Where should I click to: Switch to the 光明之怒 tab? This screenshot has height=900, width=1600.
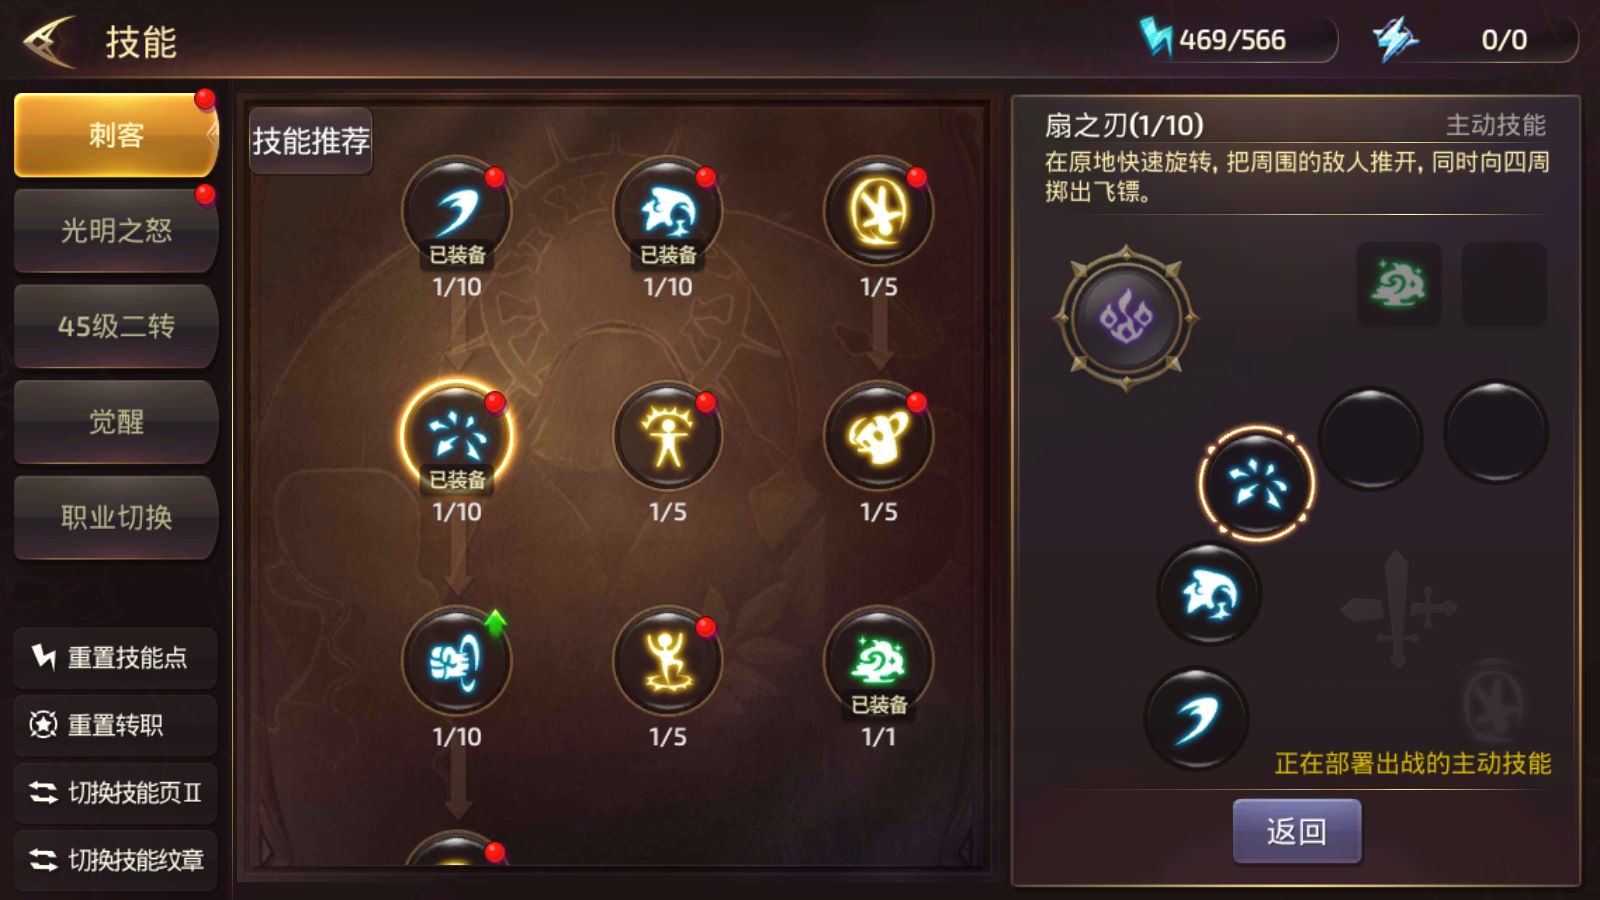[116, 231]
